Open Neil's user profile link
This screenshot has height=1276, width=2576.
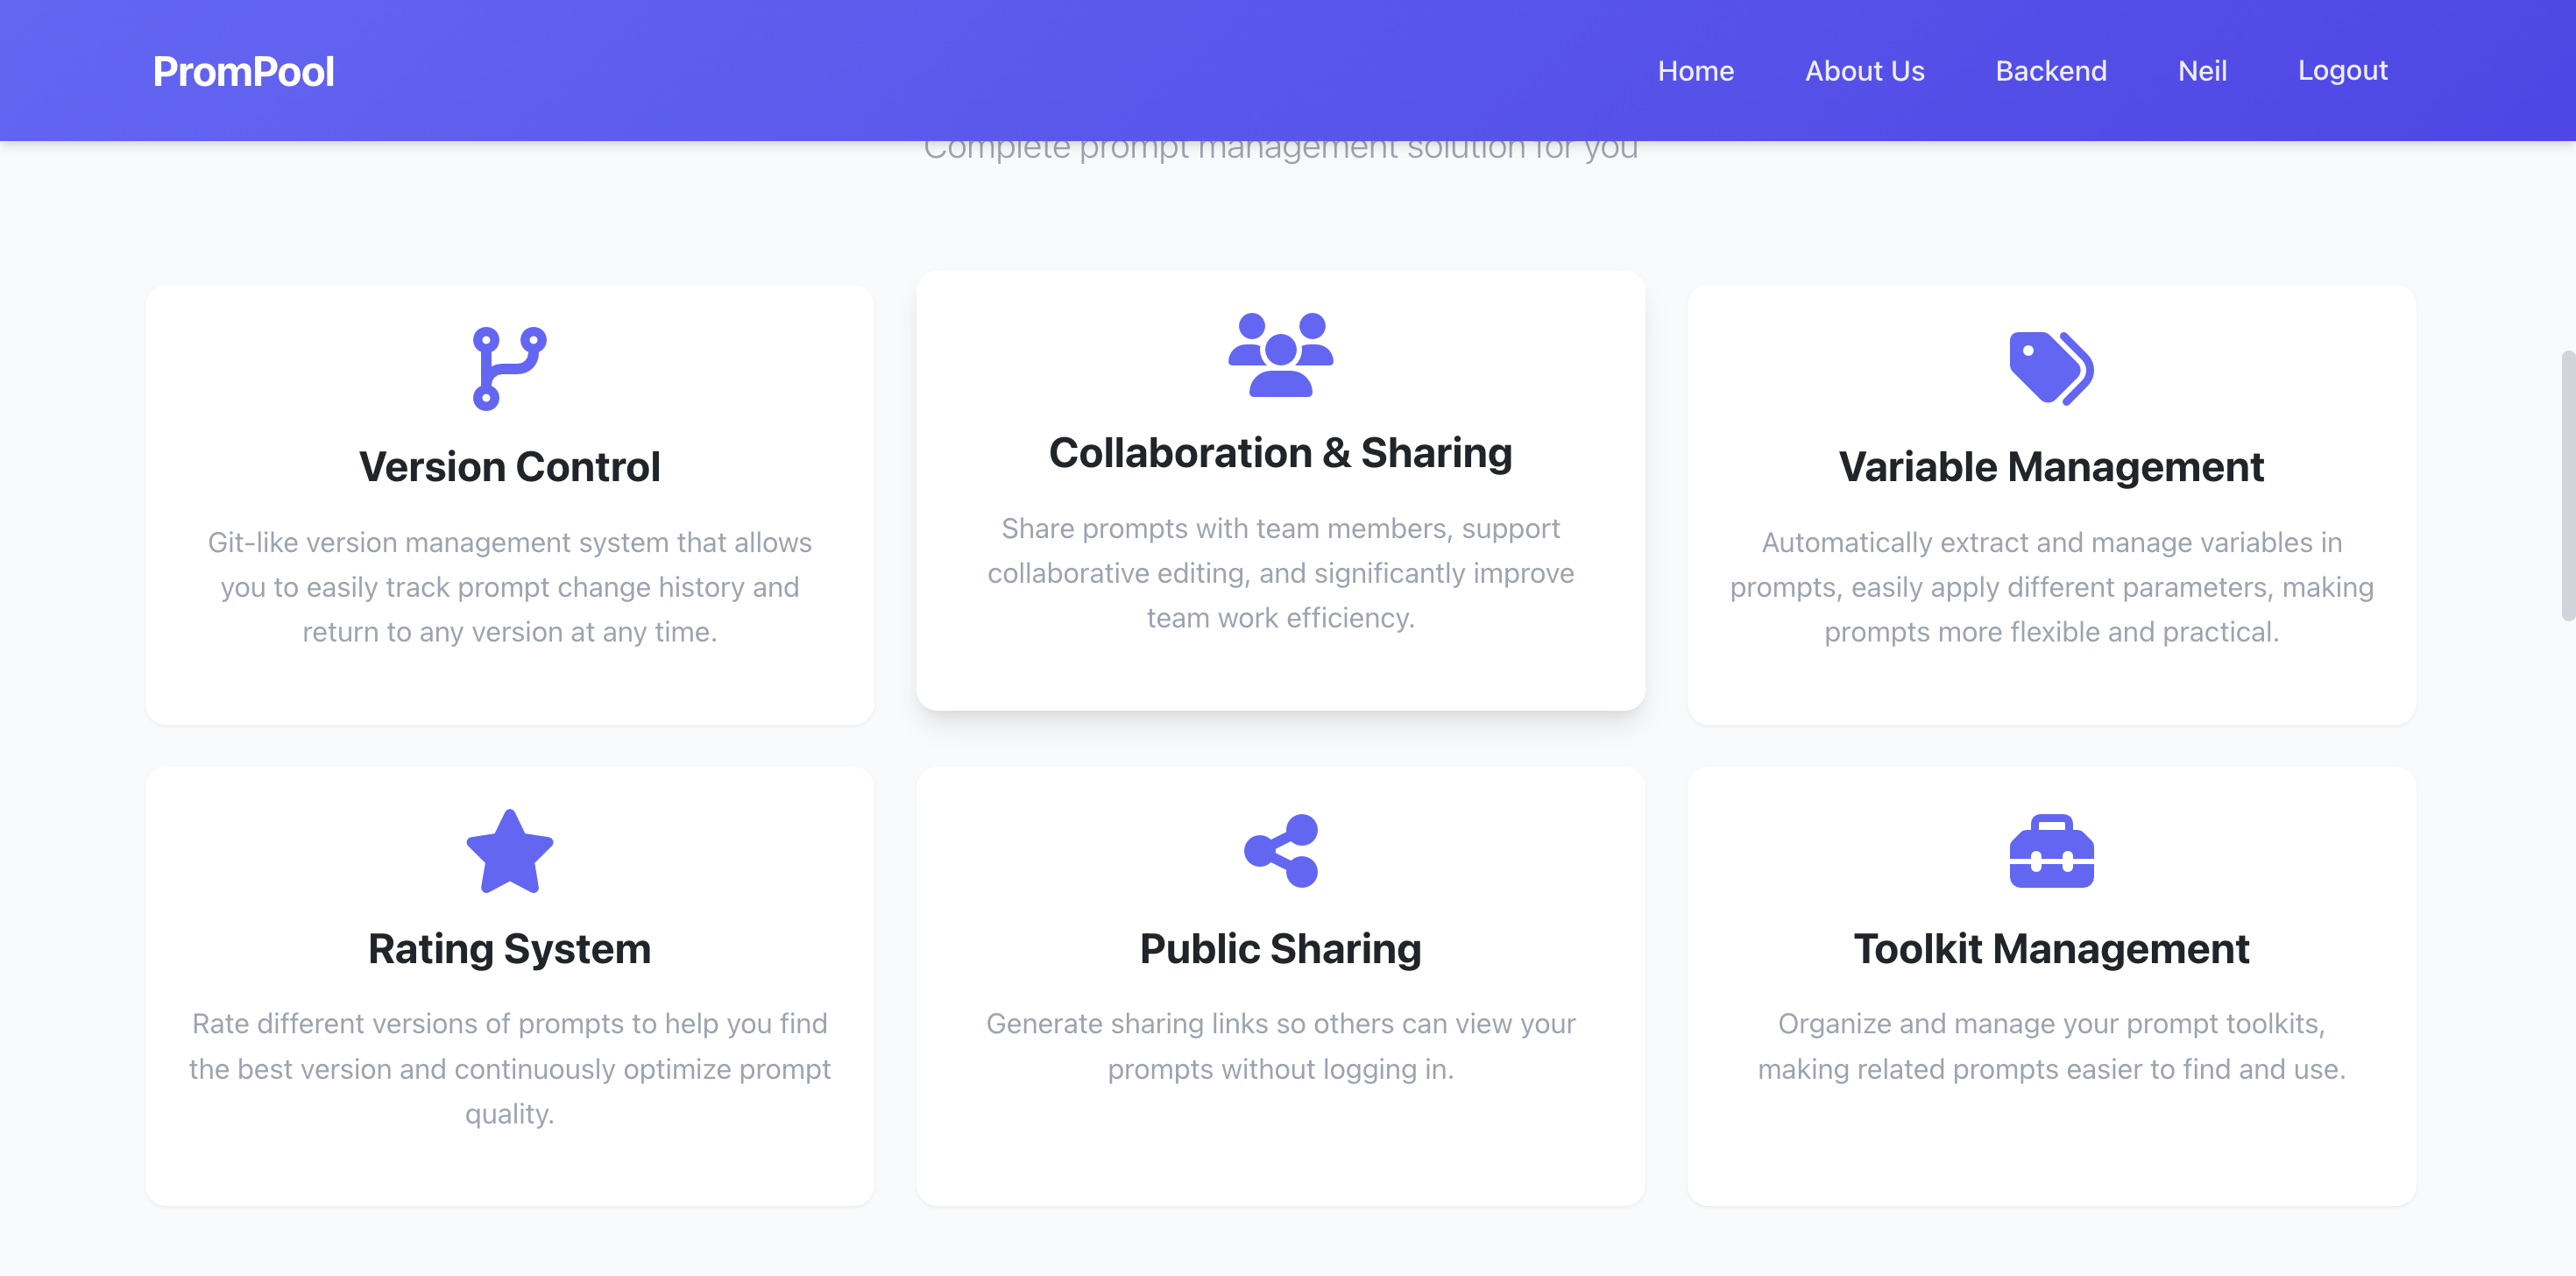pyautogui.click(x=2202, y=71)
